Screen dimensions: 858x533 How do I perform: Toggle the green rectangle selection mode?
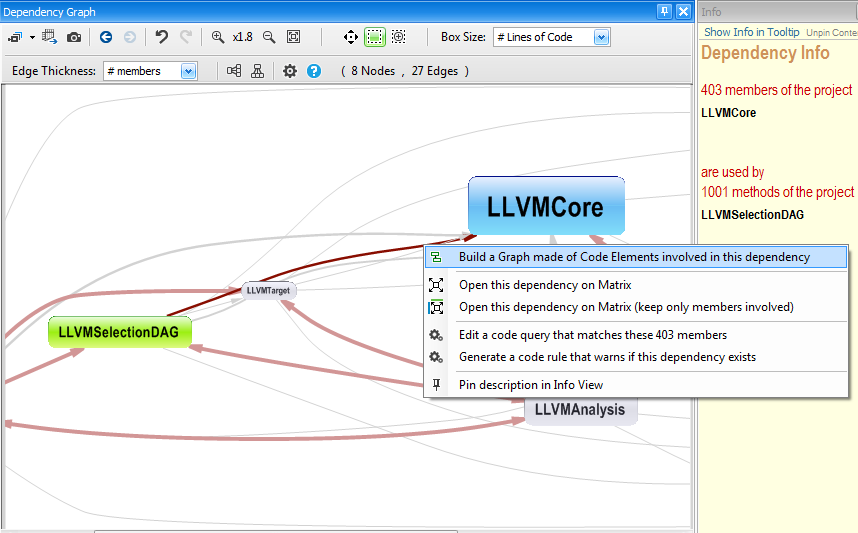click(375, 37)
